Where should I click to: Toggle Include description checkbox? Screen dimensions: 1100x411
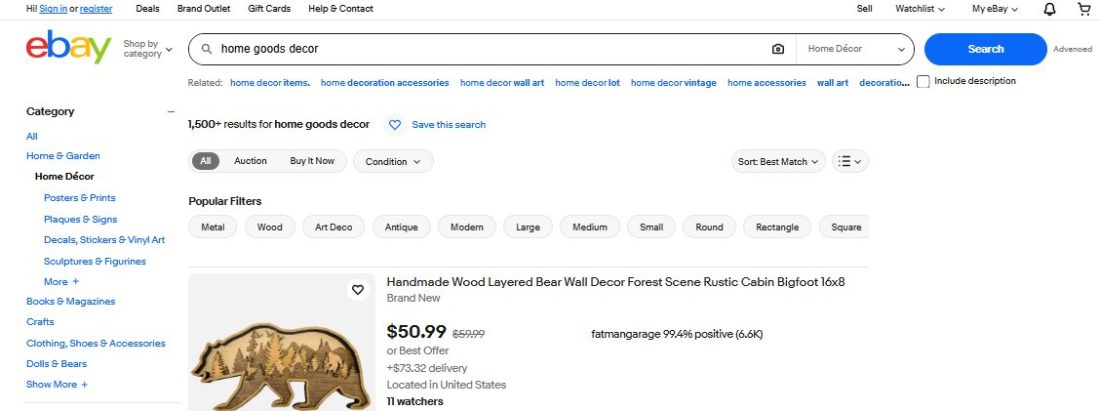[x=923, y=81]
